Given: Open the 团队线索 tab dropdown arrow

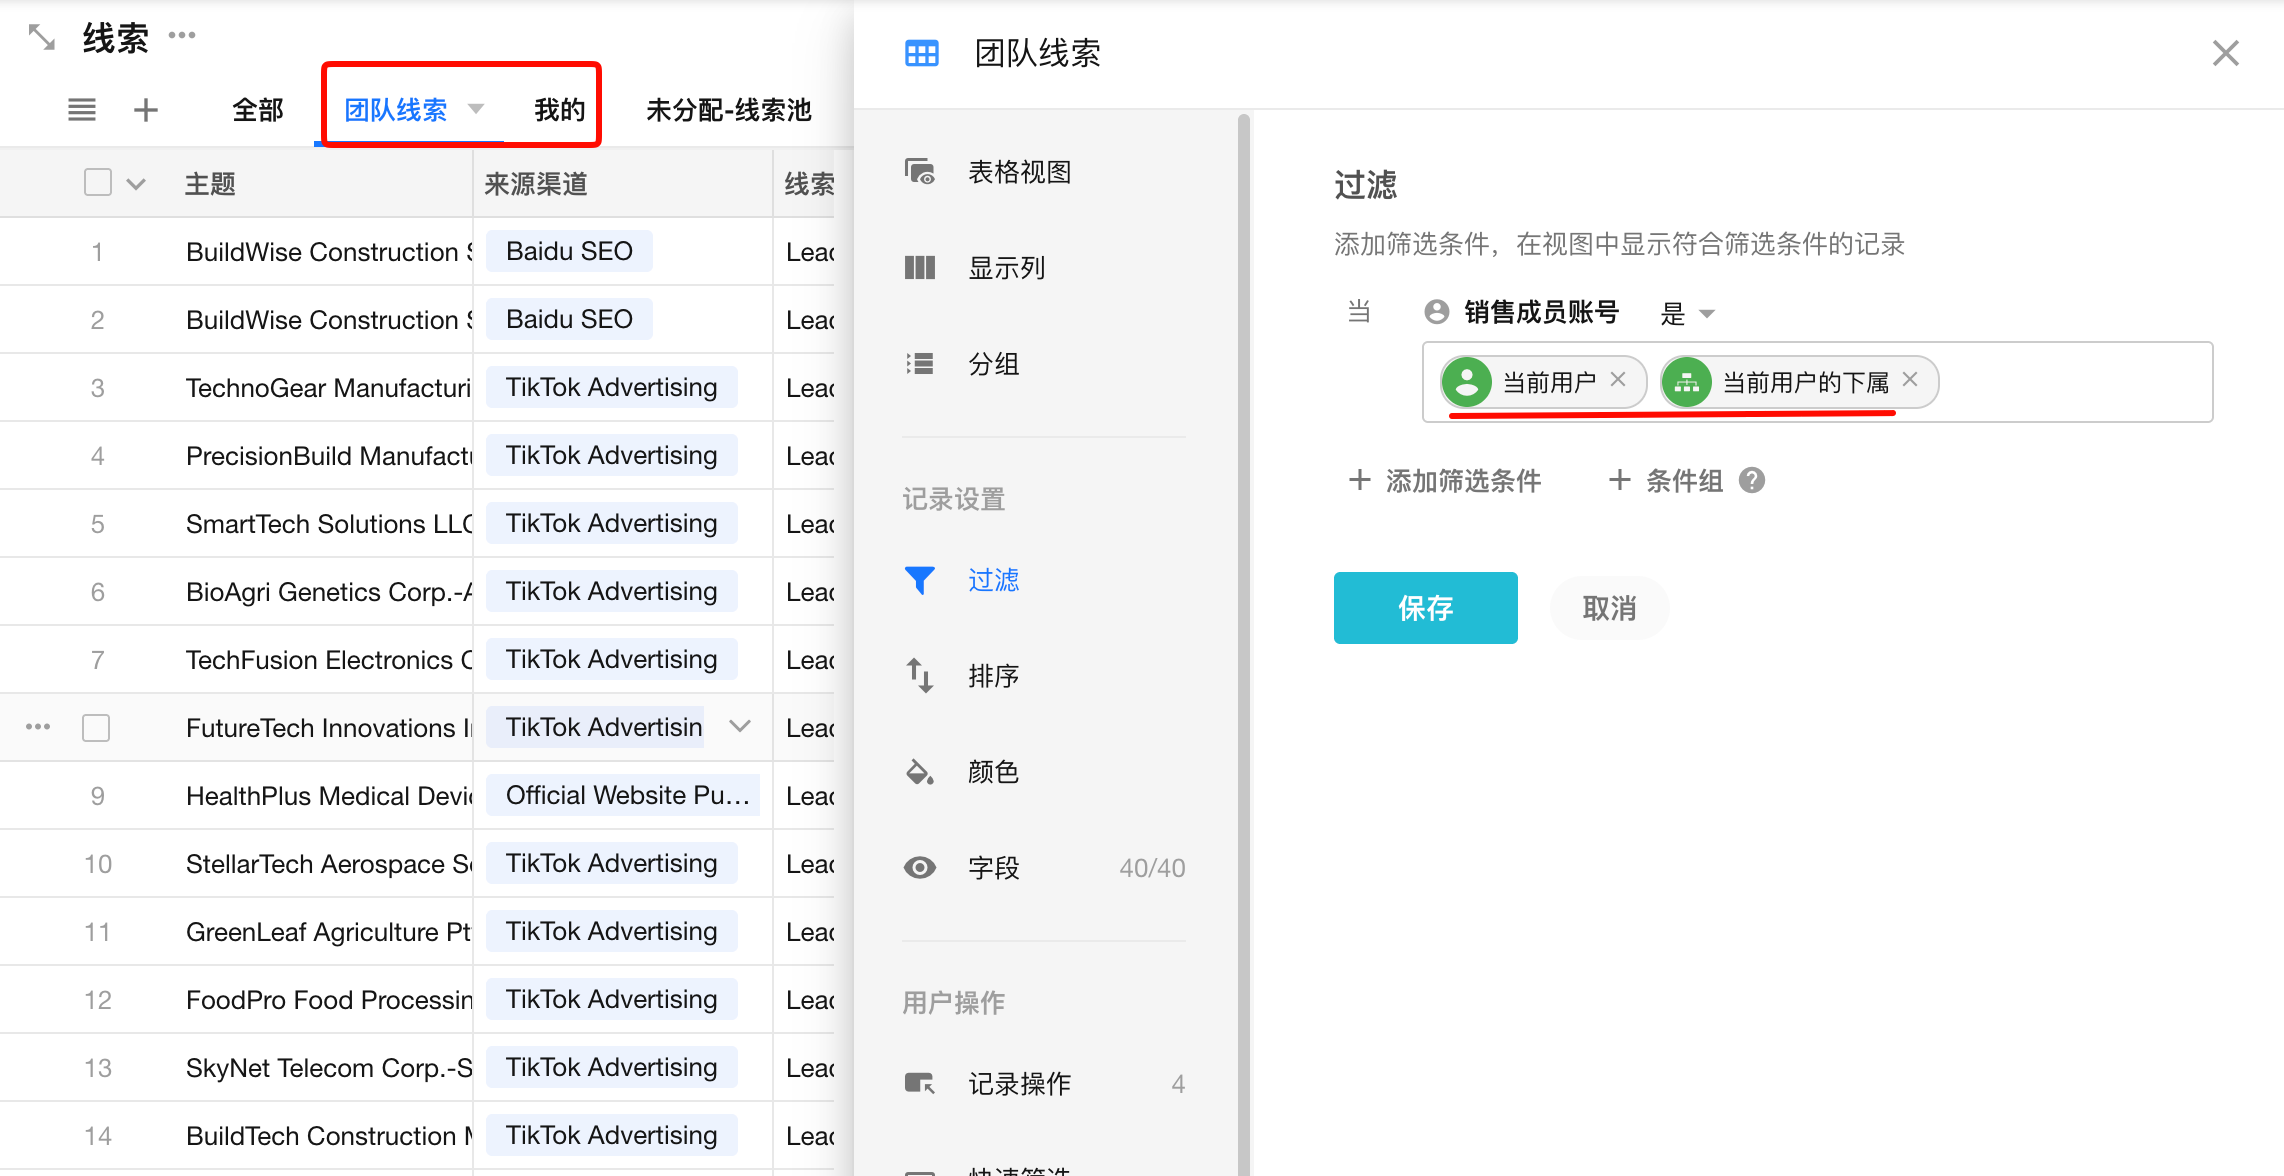Looking at the screenshot, I should 476,109.
